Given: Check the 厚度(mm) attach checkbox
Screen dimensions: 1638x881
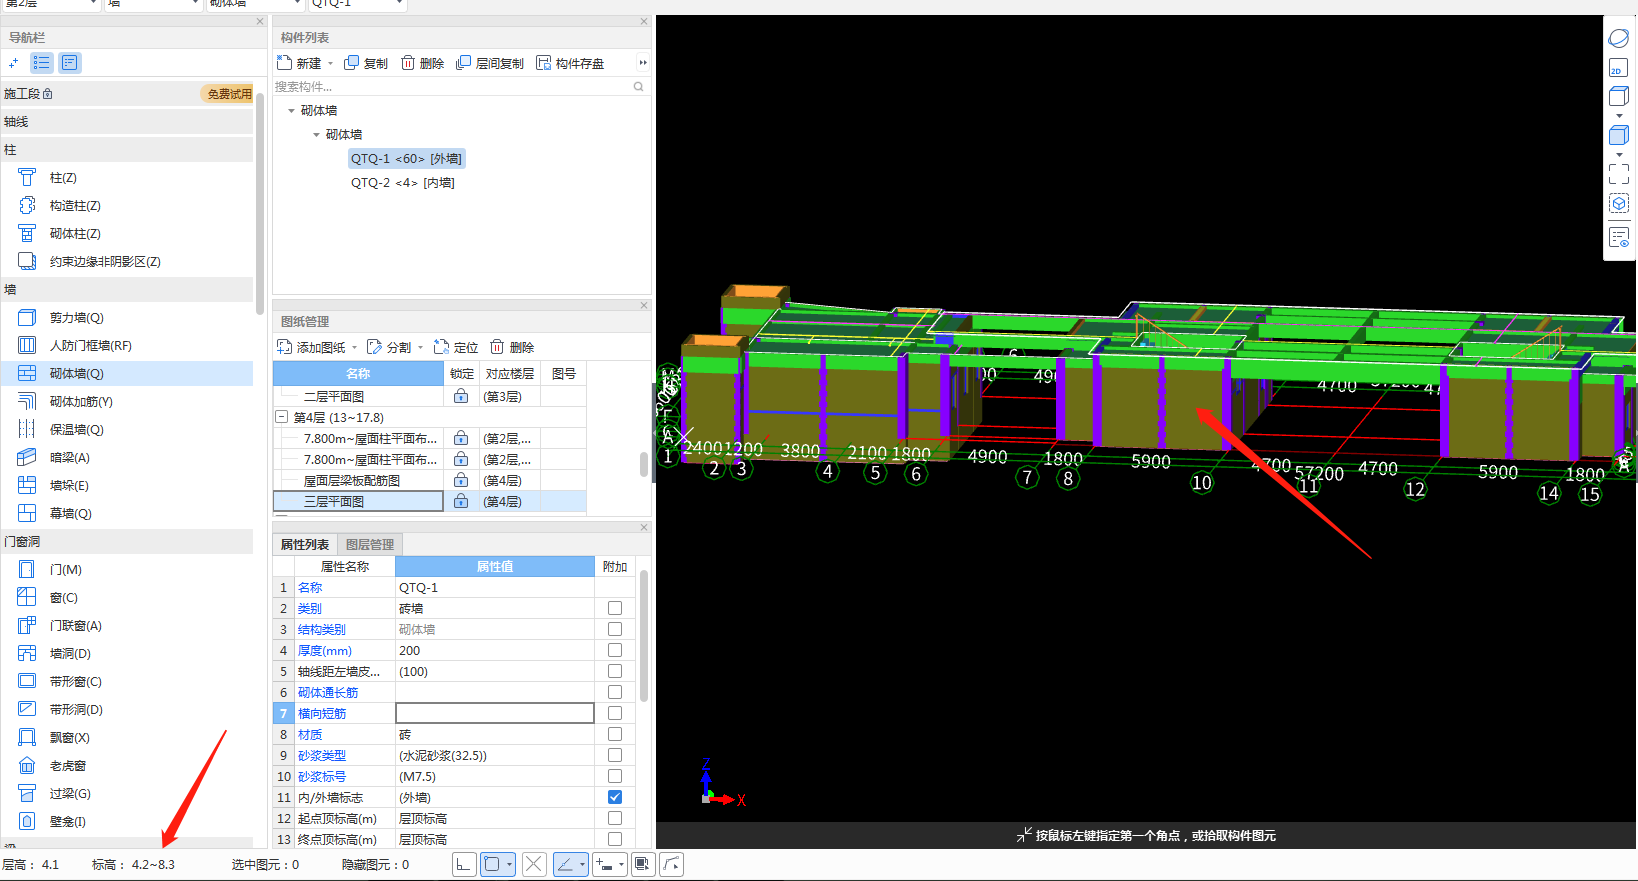Looking at the screenshot, I should coord(615,650).
